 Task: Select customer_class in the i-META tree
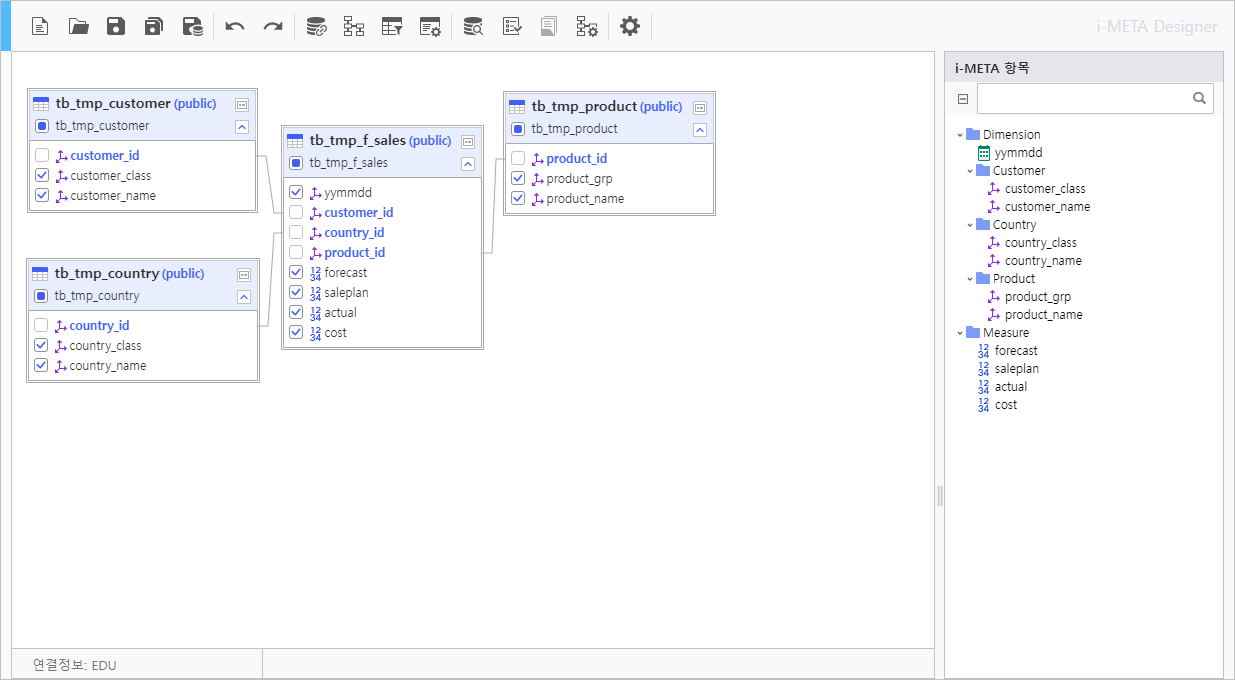[1045, 189]
